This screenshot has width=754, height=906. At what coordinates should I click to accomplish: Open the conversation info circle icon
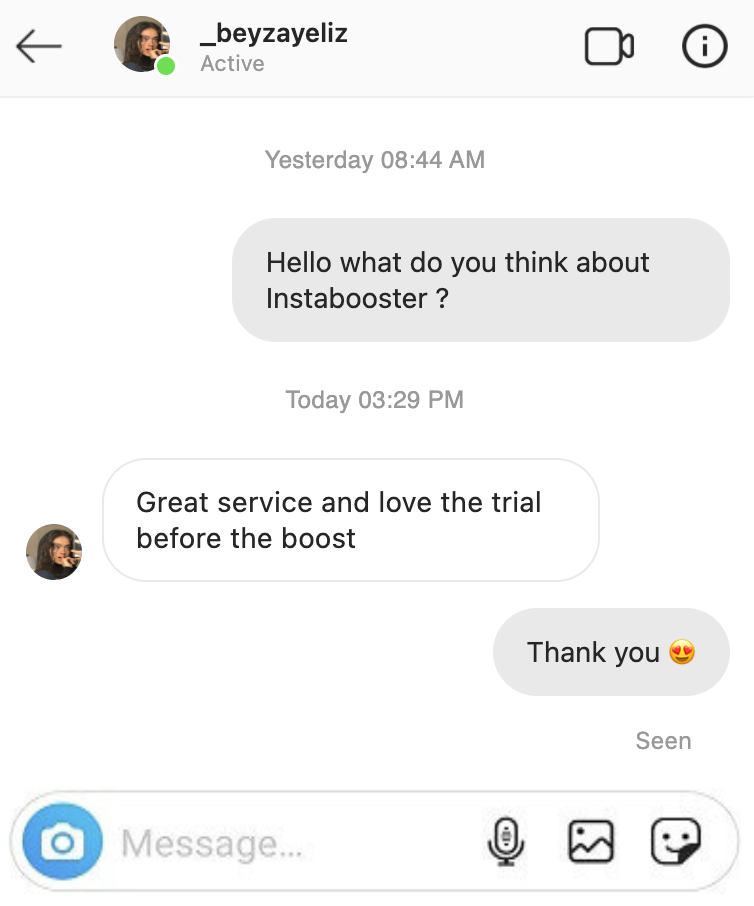[704, 46]
